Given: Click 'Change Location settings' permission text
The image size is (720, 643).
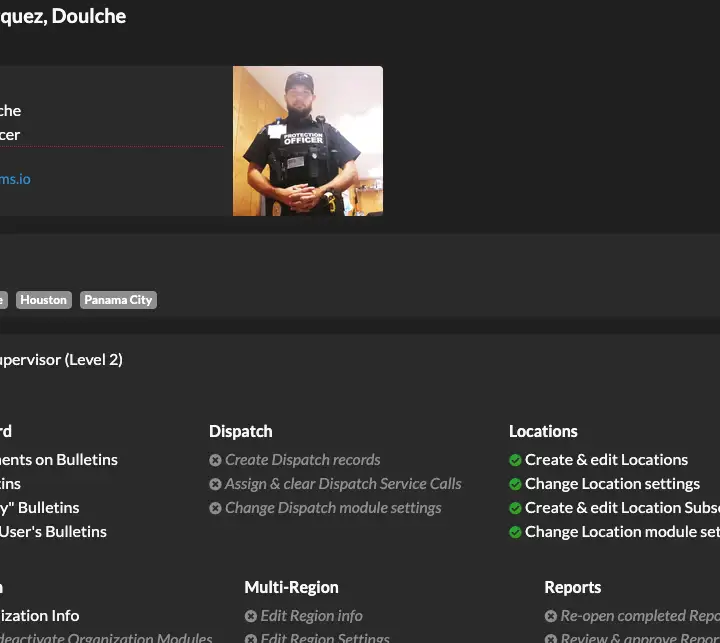Looking at the screenshot, I should pos(612,484).
